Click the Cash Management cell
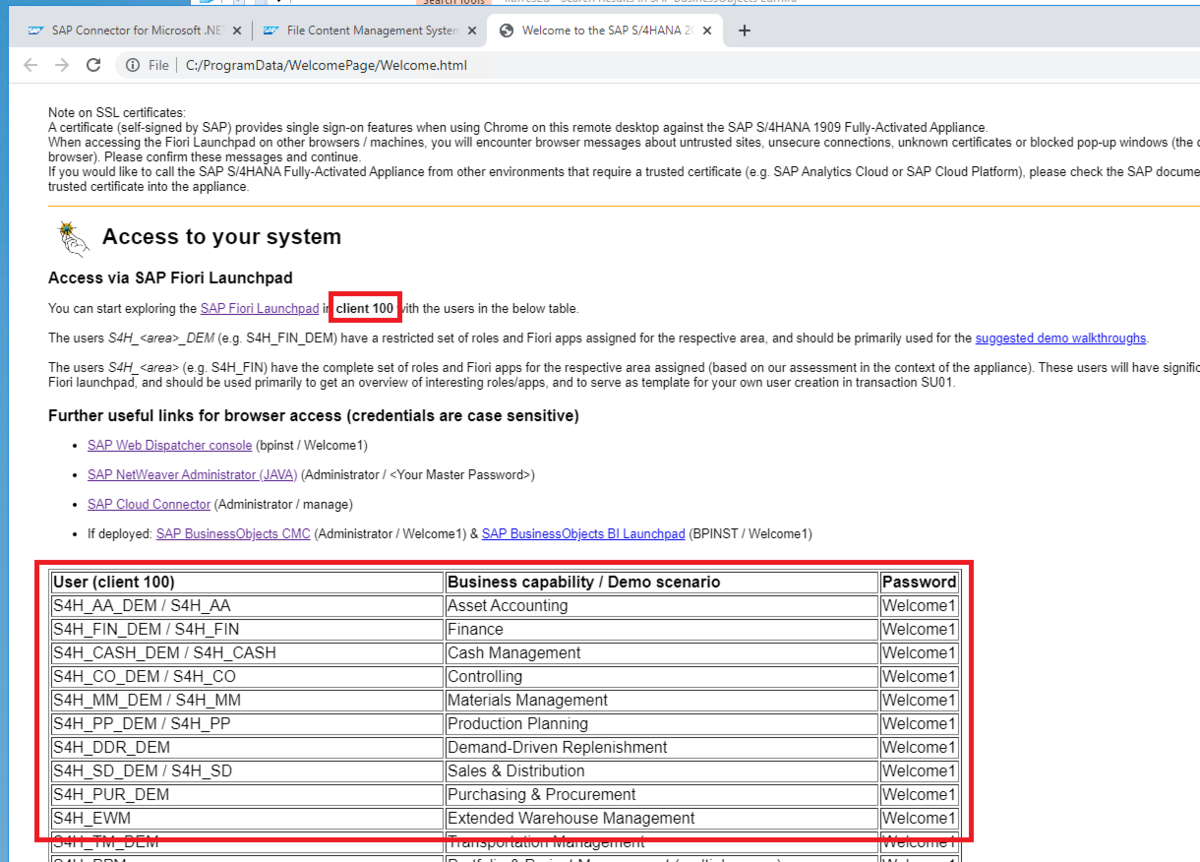The width and height of the screenshot is (1200, 862). coord(662,653)
